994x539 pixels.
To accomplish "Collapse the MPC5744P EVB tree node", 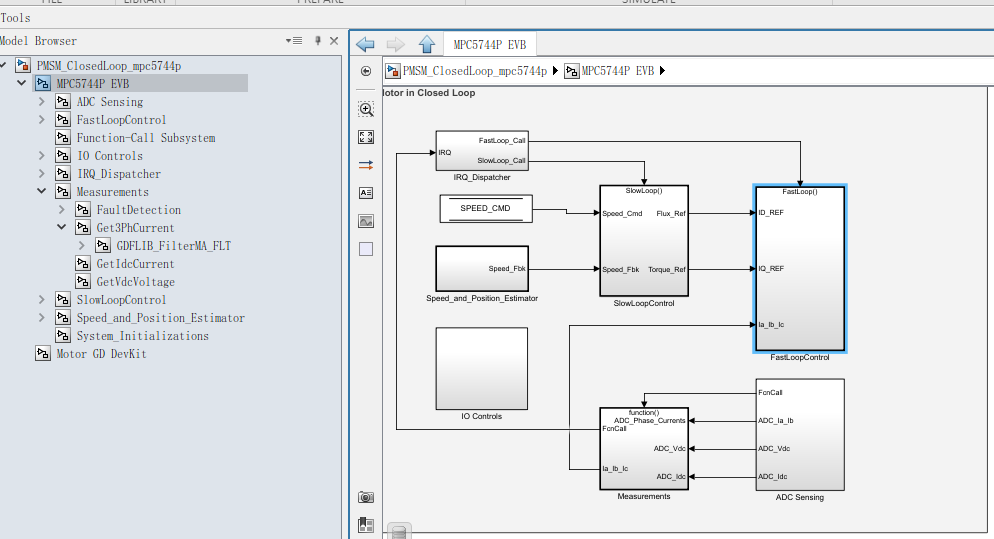I will pyautogui.click(x=22, y=83).
